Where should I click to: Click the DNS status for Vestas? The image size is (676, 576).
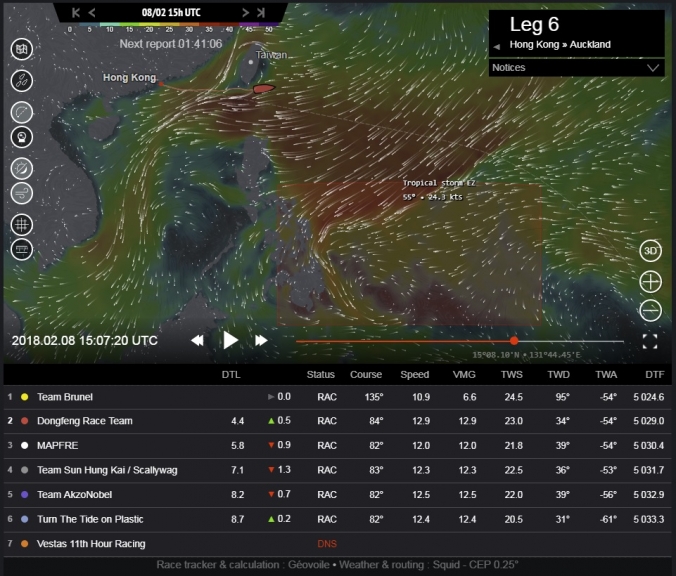[327, 544]
